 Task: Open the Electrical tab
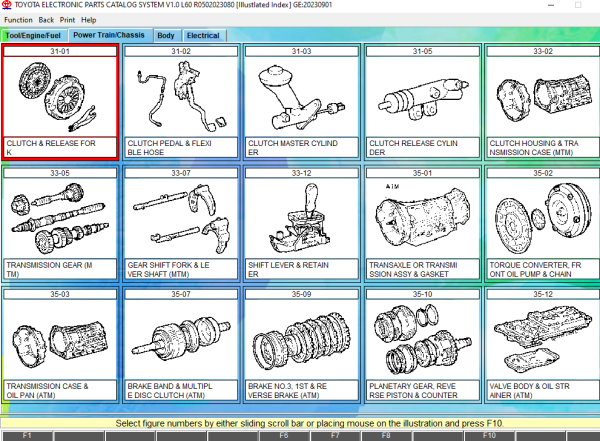point(203,36)
